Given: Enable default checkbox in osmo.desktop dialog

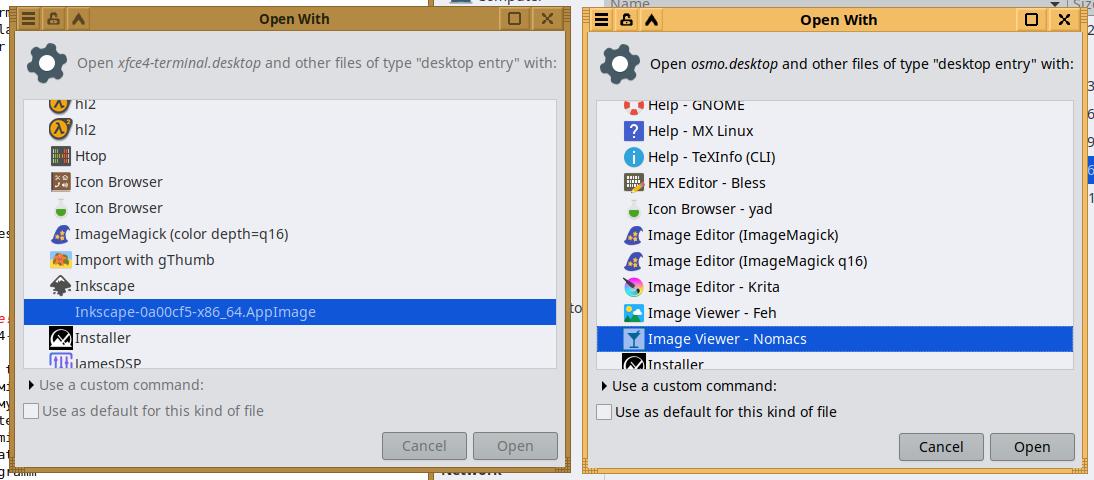Looking at the screenshot, I should coord(603,412).
